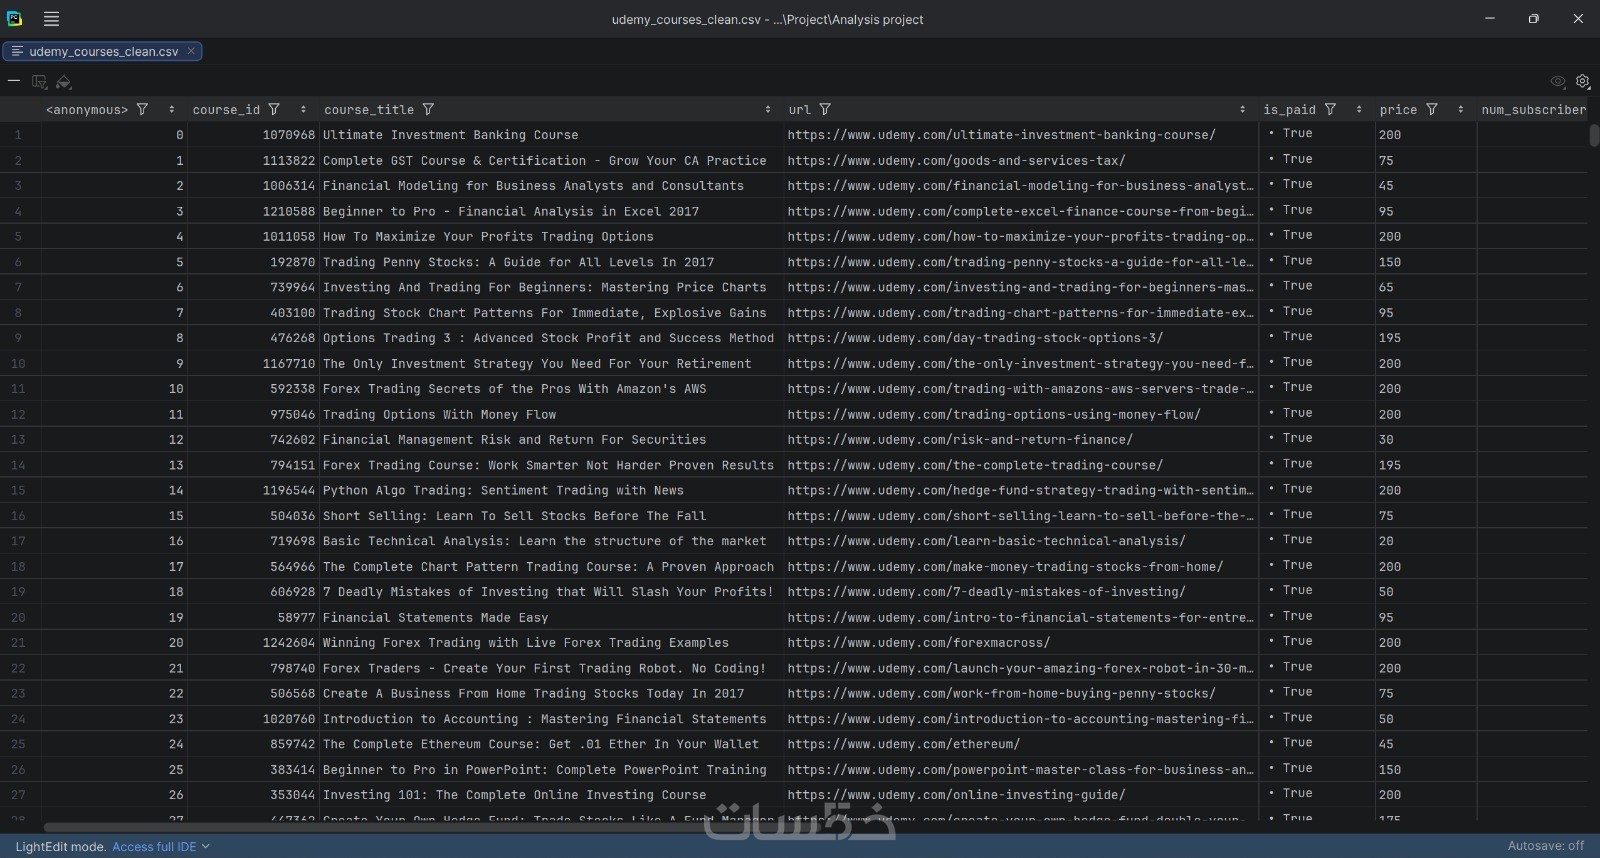
Task: Select the 'Ultimate Investment Banking Course' cell
Action: coord(551,135)
